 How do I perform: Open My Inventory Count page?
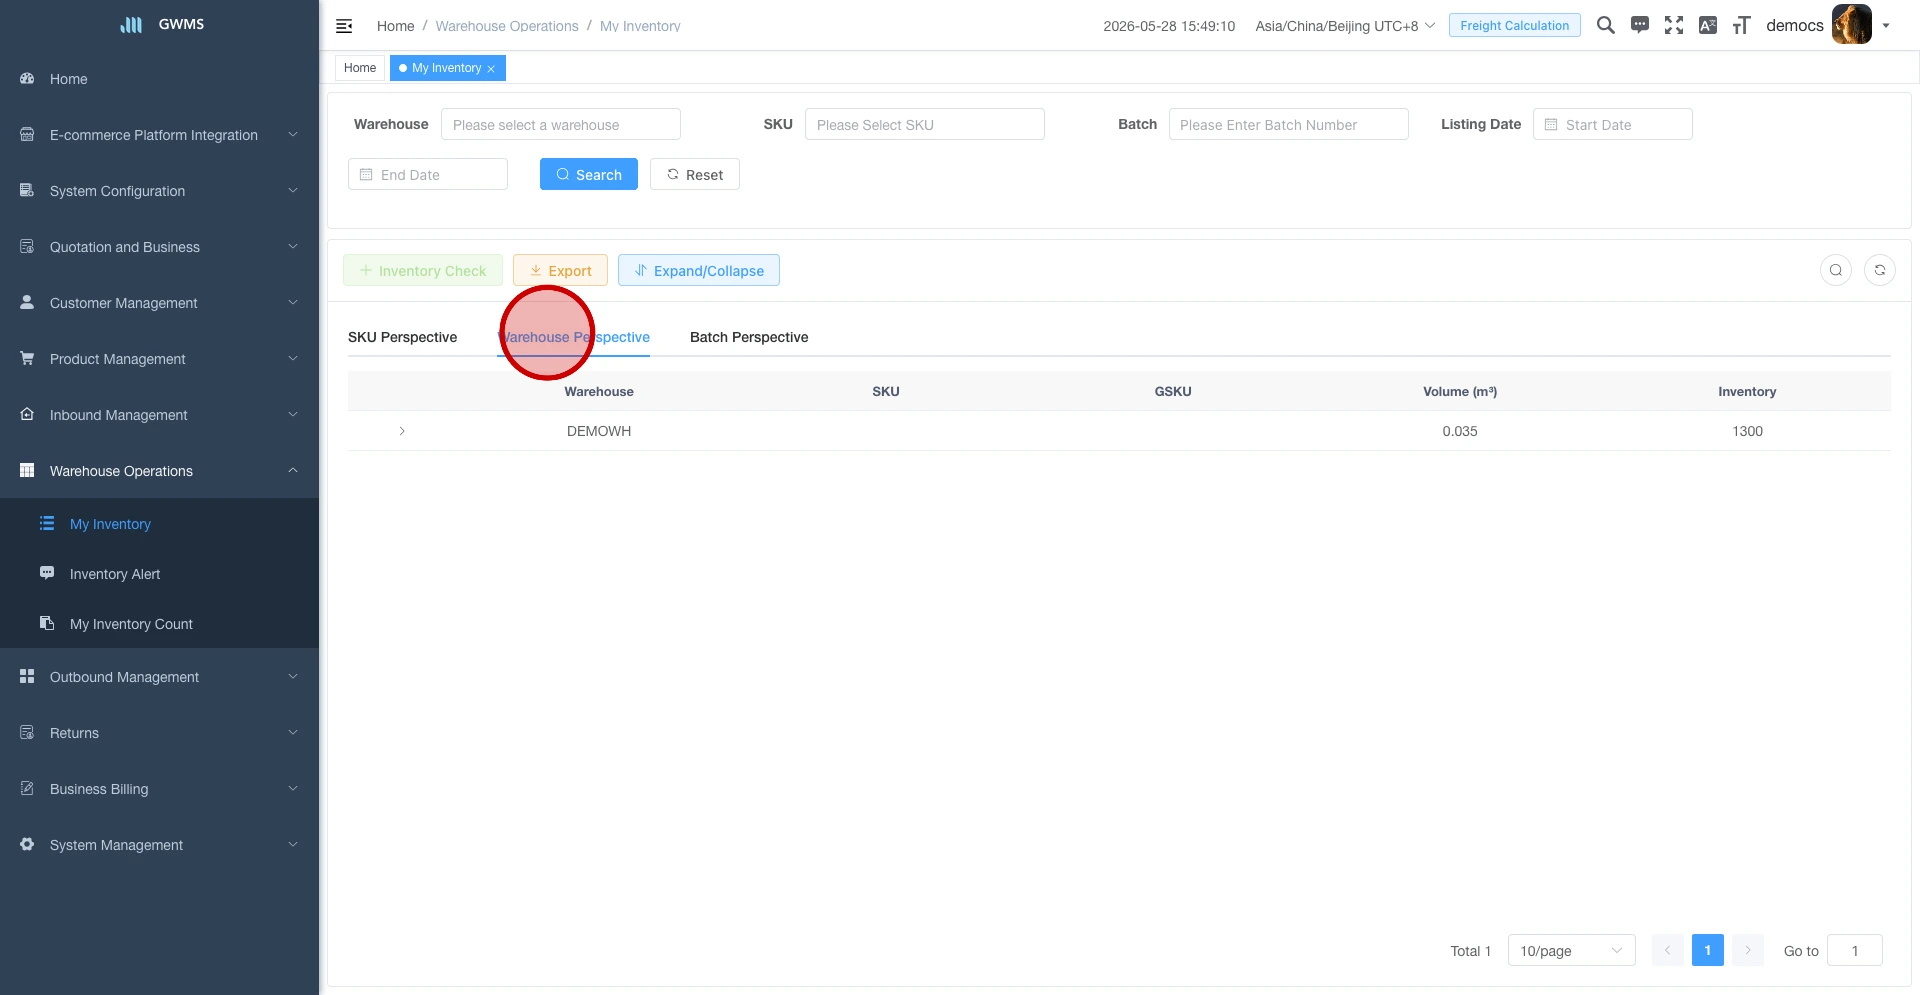point(159,624)
